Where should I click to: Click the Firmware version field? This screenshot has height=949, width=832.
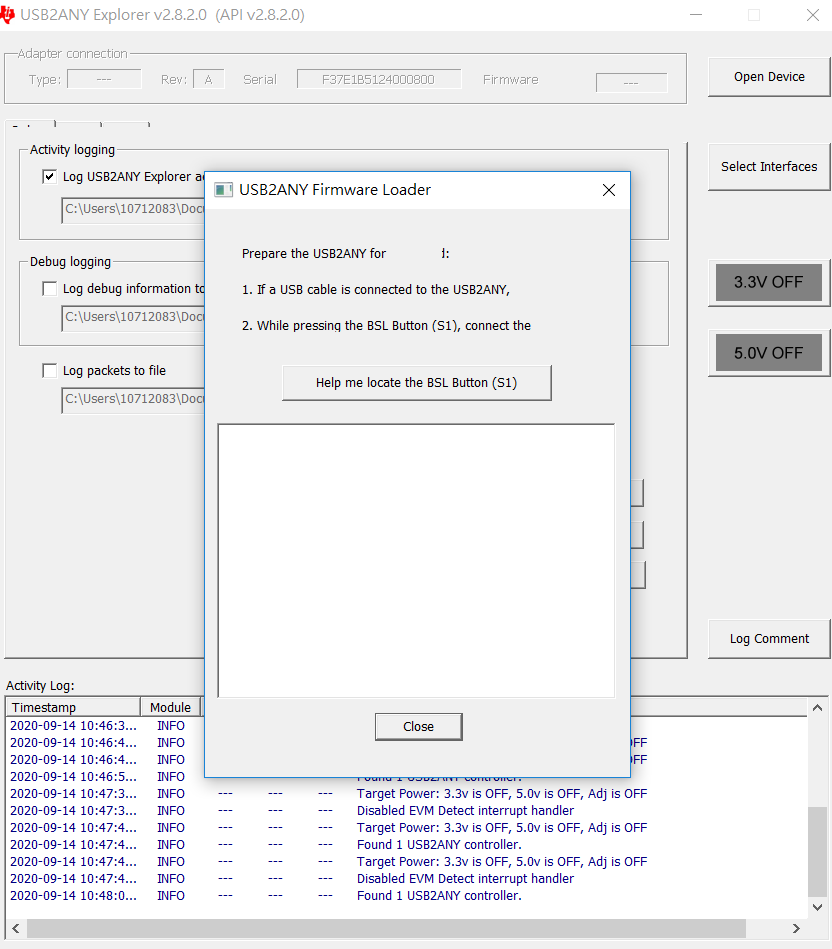(631, 82)
